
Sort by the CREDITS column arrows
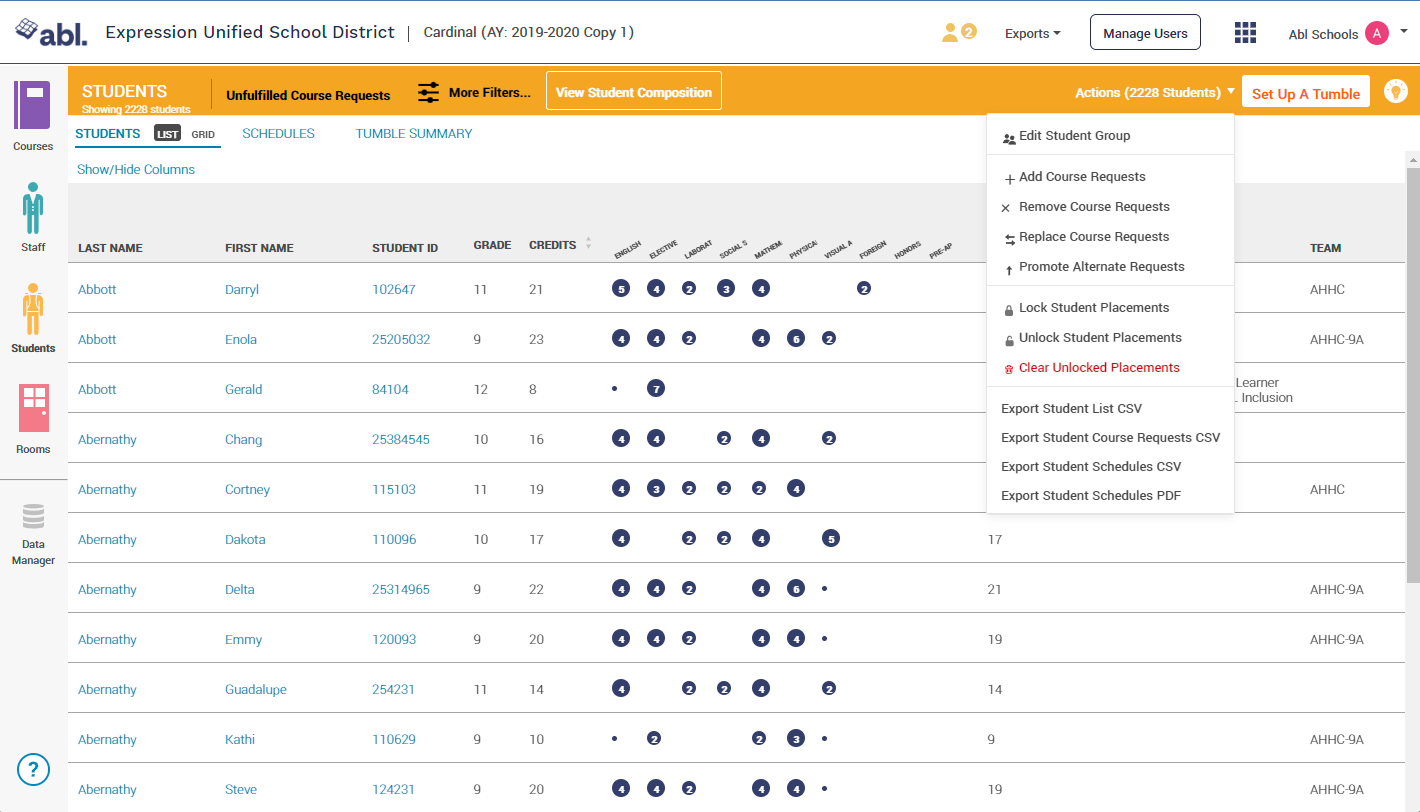588,244
